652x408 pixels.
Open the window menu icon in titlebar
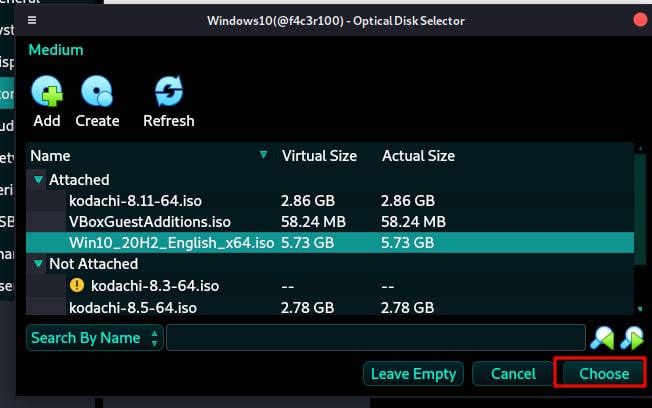(x=32, y=20)
